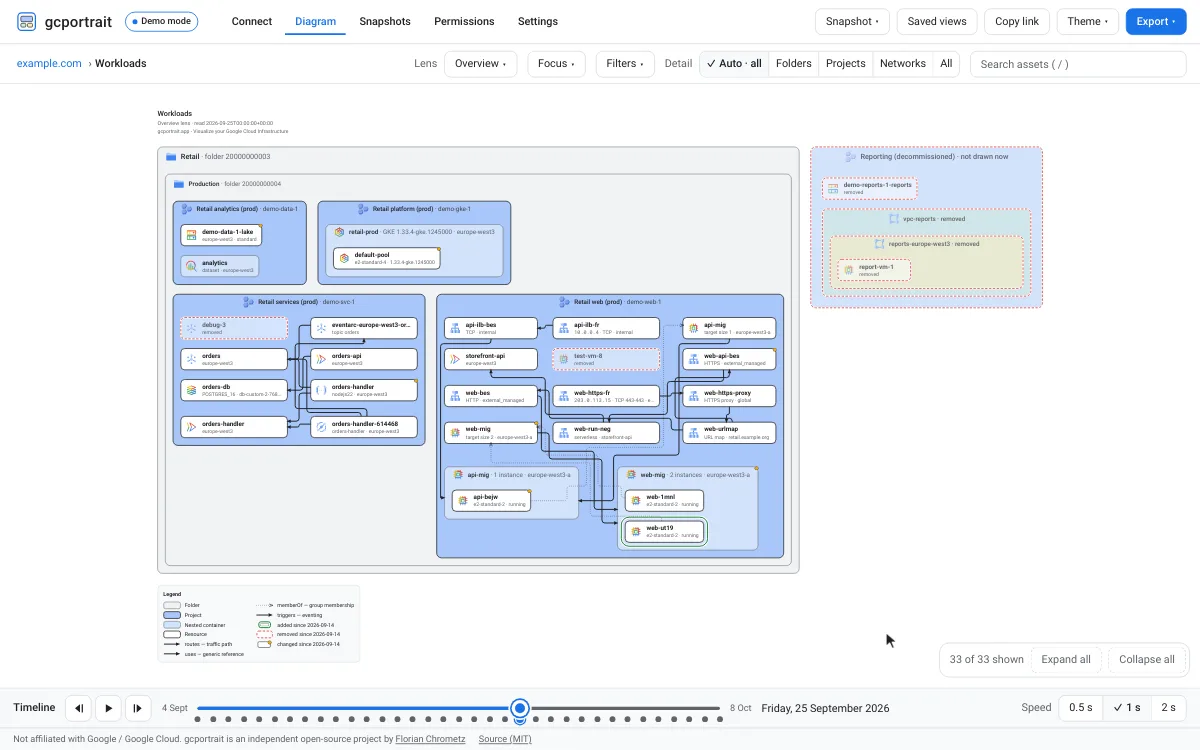Step timeline forward one snapshot
This screenshot has width=1200, height=750.
tap(138, 708)
